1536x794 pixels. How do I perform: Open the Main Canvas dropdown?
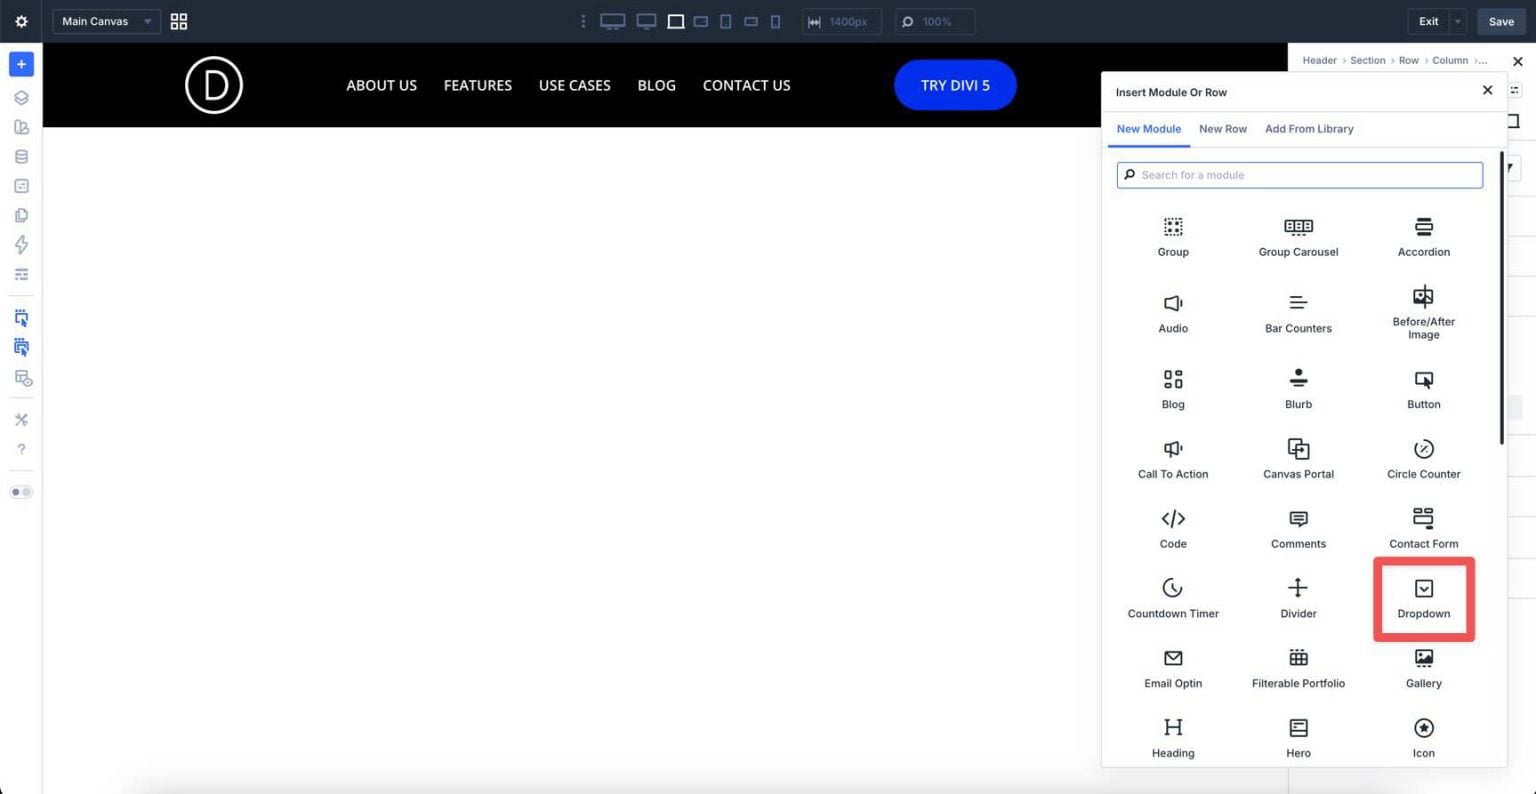coord(106,21)
